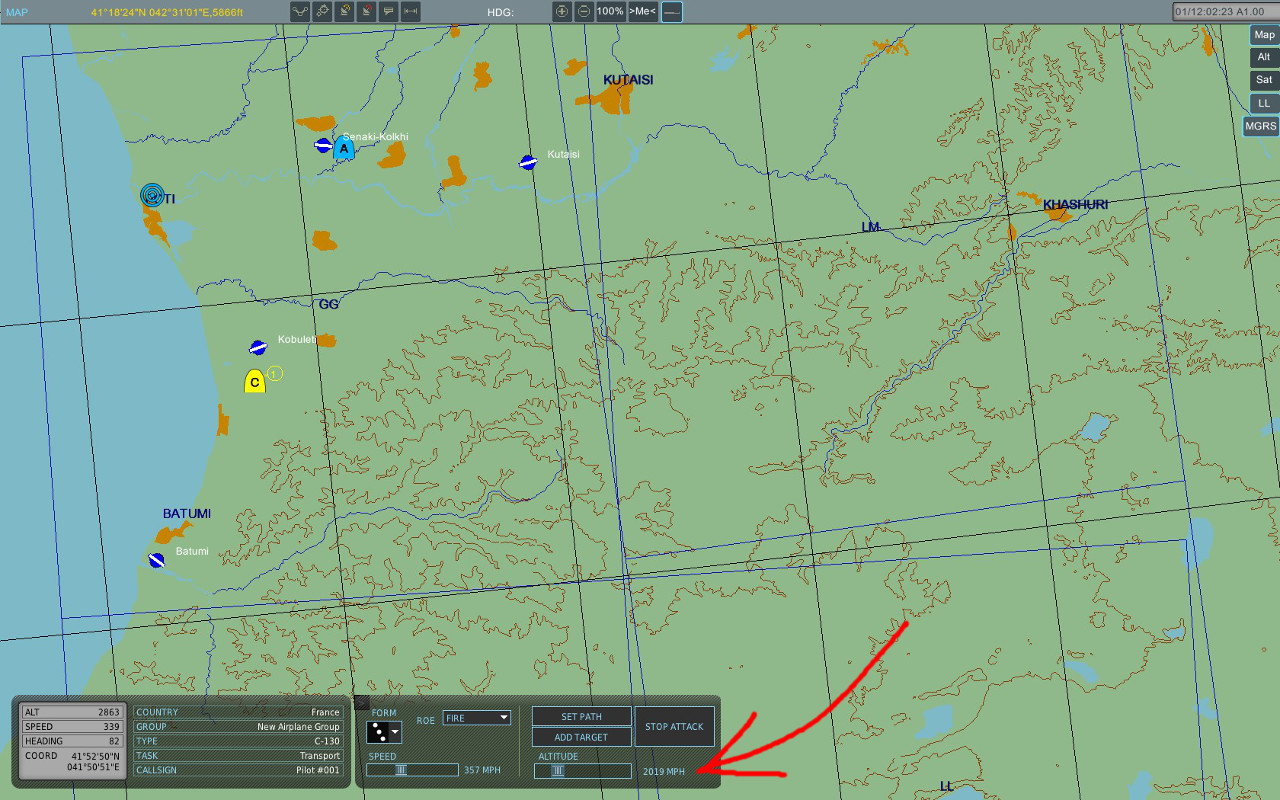Click the COORD readout in info panel
This screenshot has width=1280, height=800.
[x=72, y=762]
